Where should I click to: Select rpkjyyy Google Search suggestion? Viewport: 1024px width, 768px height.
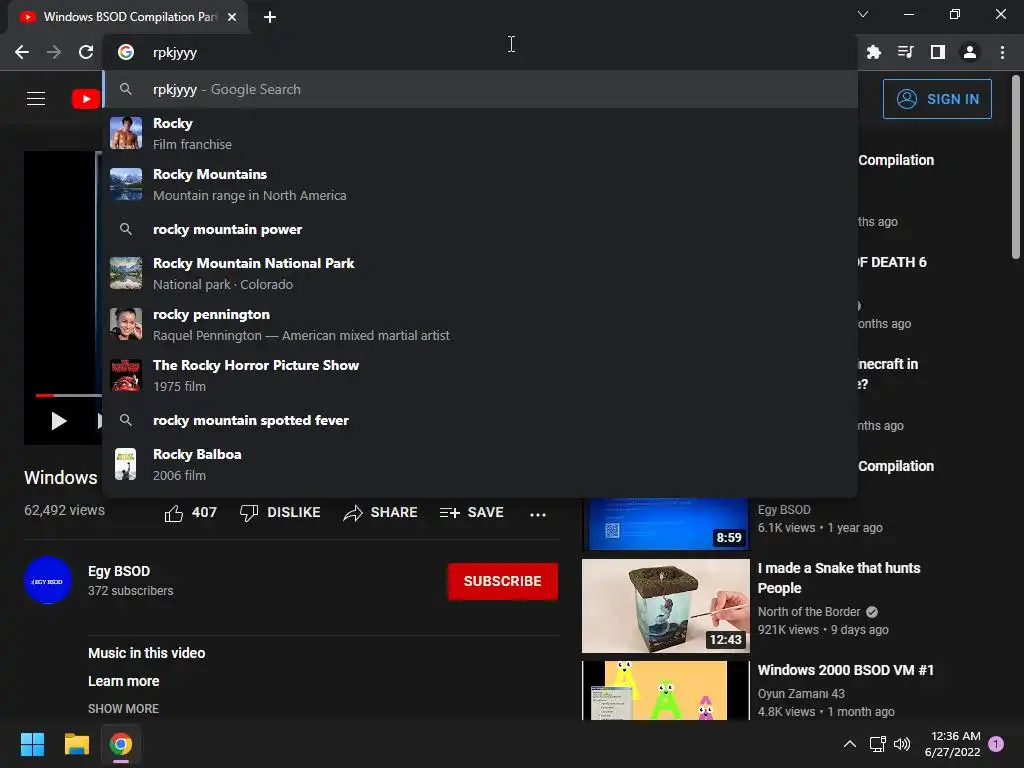point(480,89)
